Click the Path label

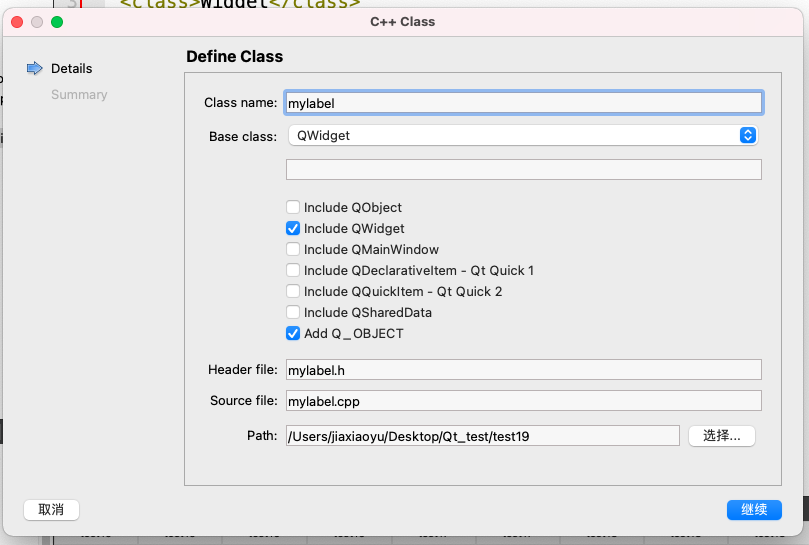point(262,436)
